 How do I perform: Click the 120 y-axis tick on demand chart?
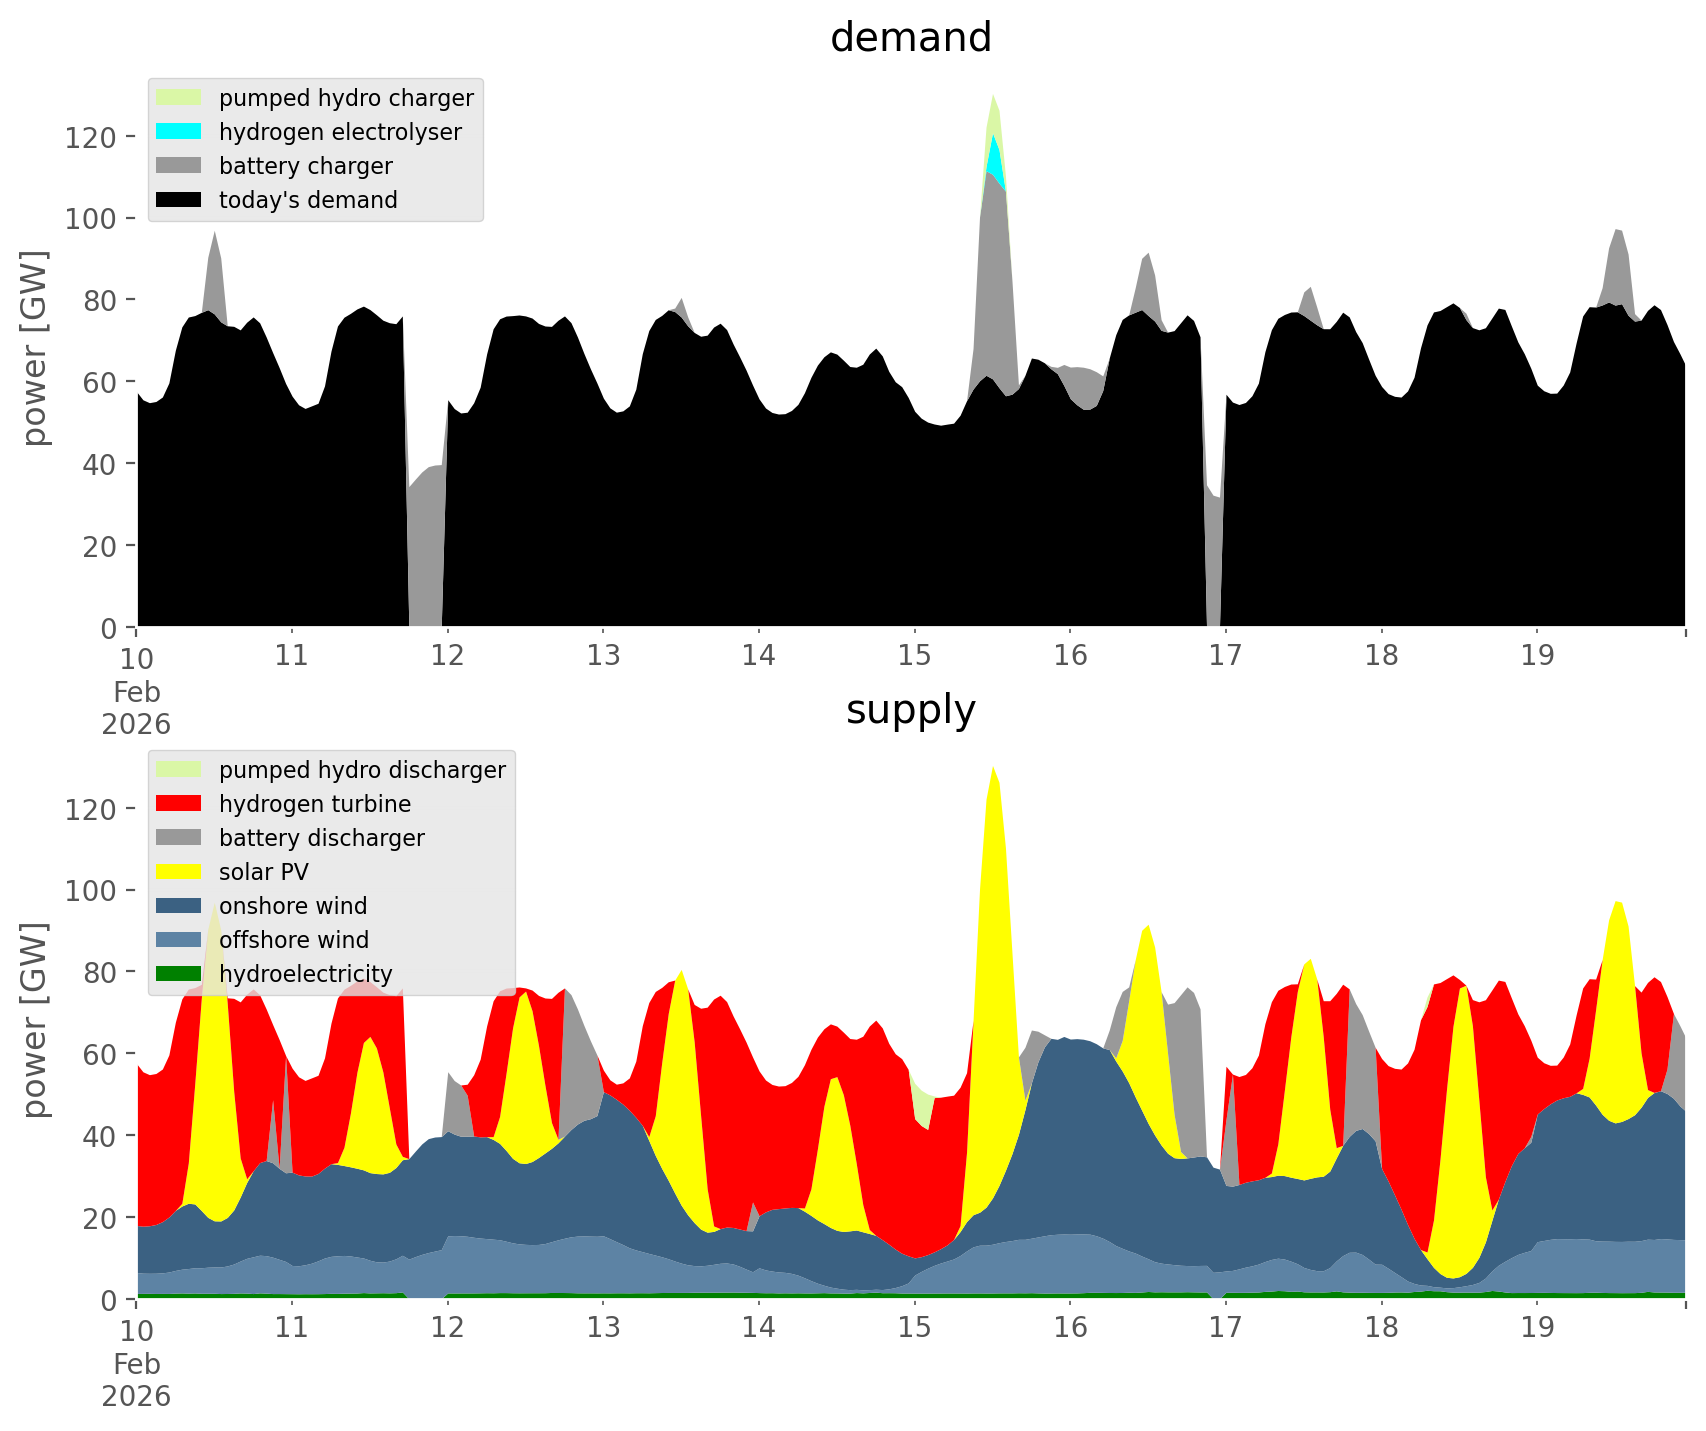point(90,137)
